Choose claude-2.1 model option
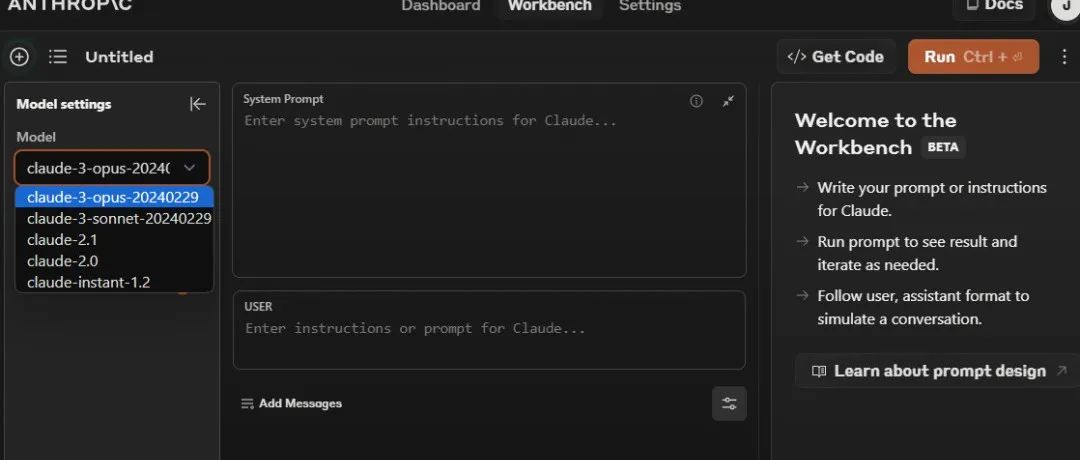The image size is (1080, 460). 62,240
